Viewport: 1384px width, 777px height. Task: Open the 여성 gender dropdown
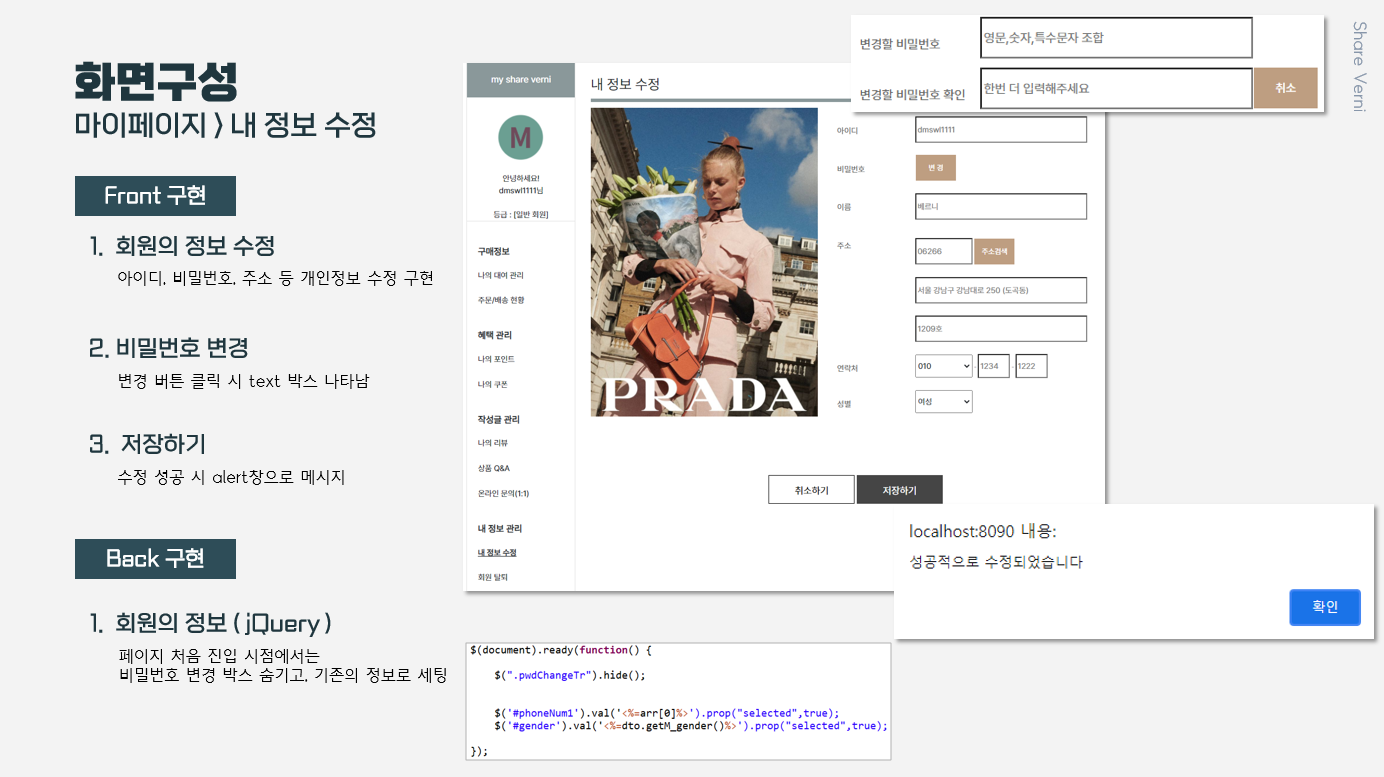[x=943, y=401]
